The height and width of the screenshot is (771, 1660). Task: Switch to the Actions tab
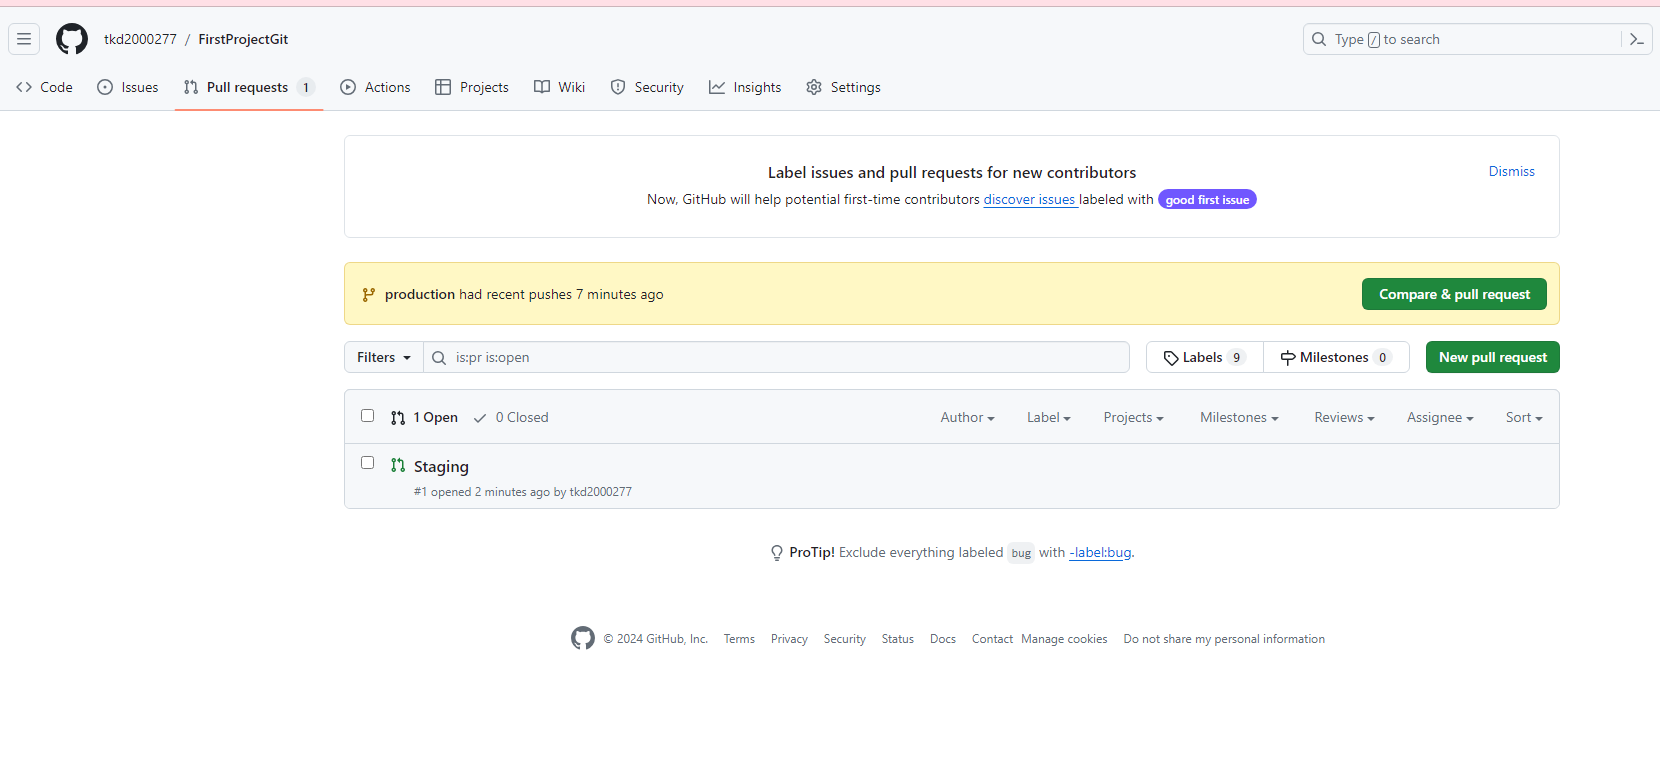click(x=375, y=87)
